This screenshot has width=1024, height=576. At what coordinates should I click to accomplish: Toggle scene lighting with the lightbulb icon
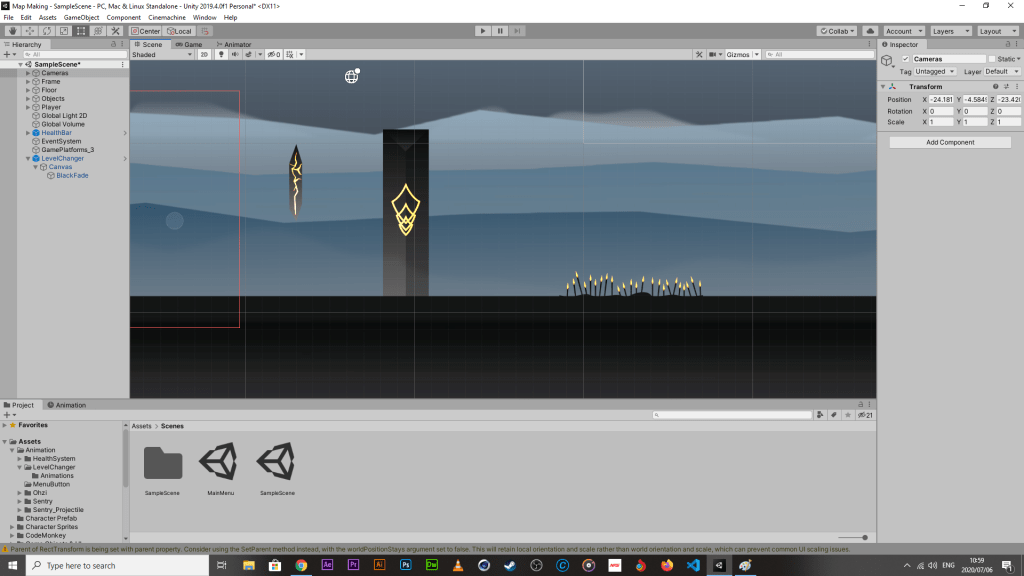coord(219,54)
